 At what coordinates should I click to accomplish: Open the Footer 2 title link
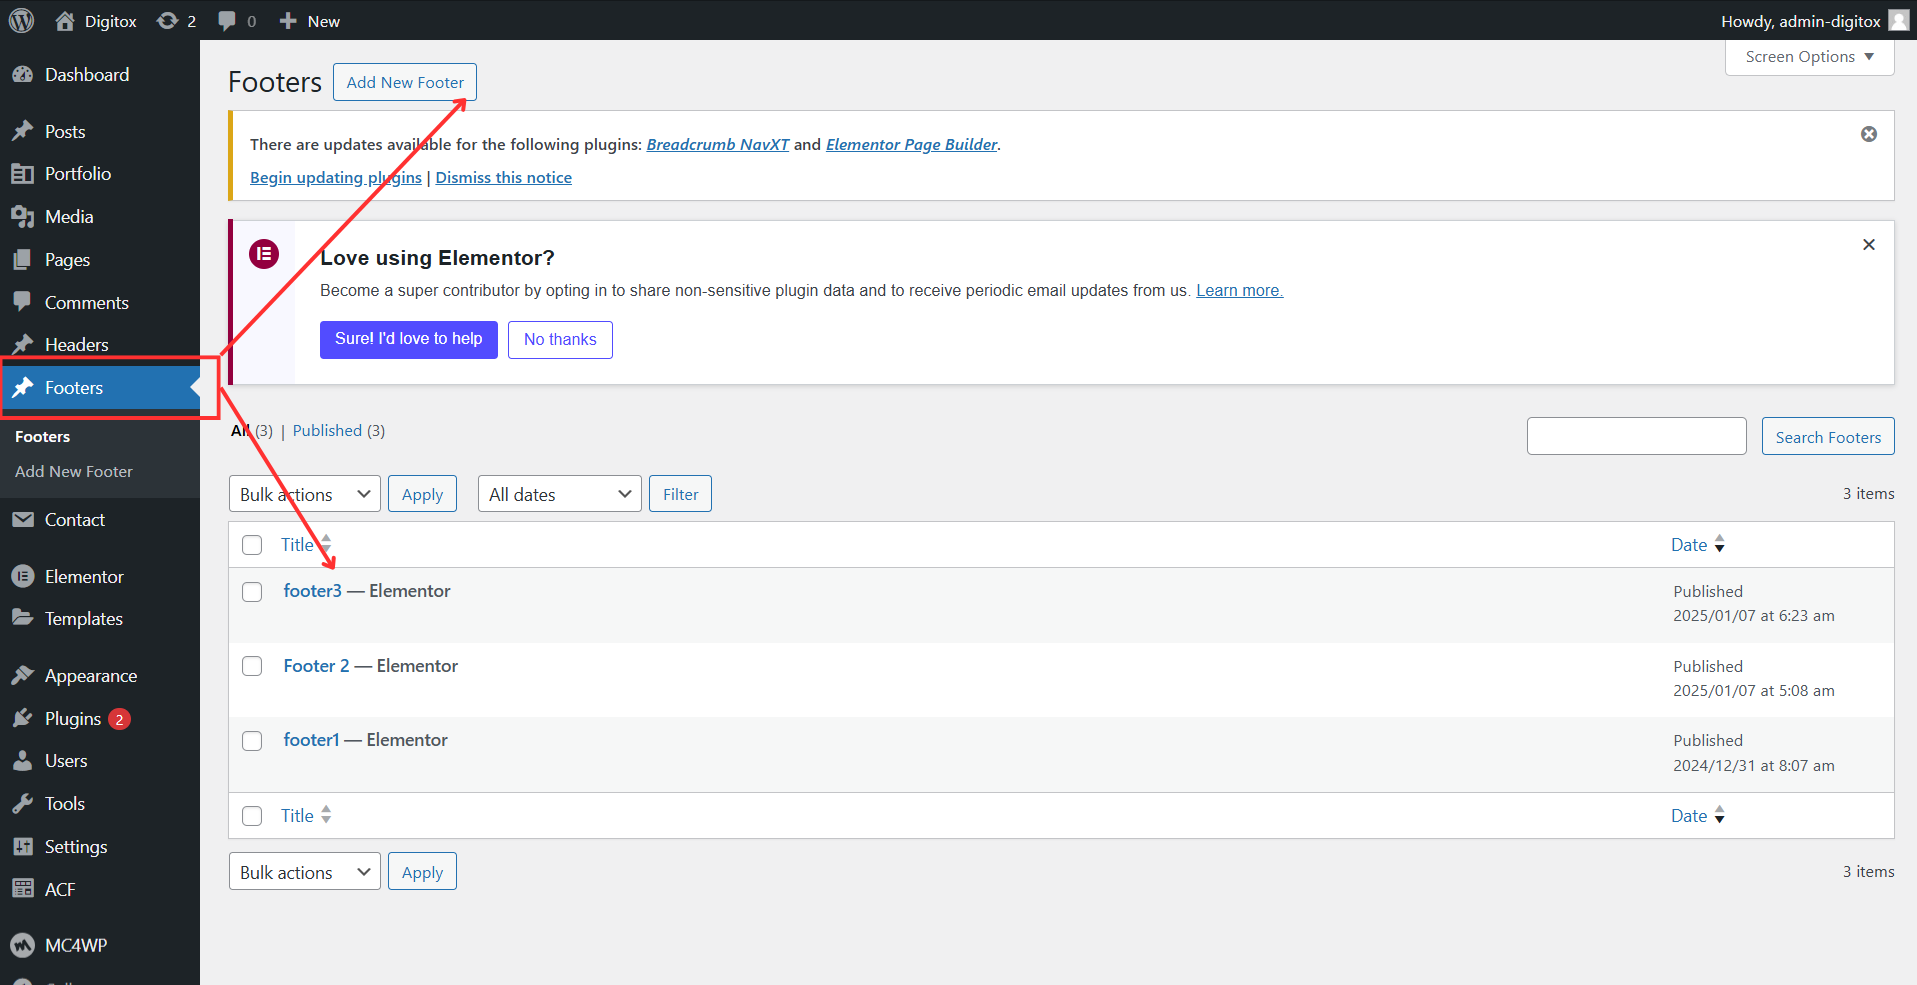click(x=316, y=666)
